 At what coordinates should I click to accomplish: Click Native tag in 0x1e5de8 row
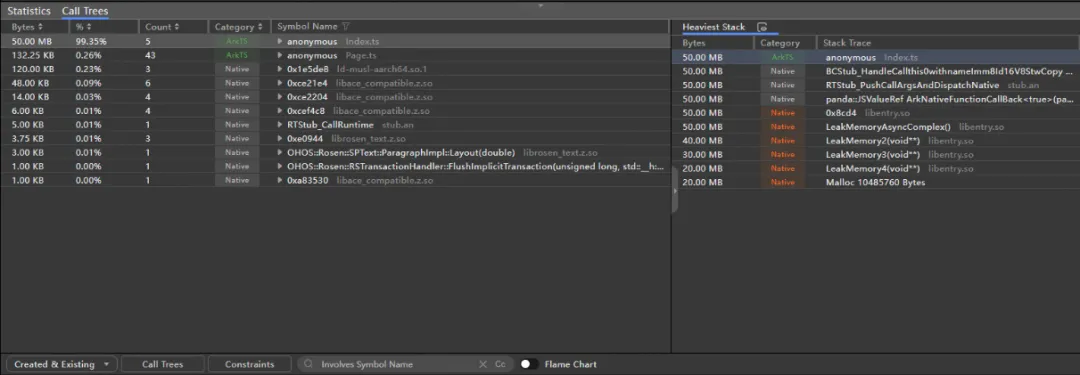pos(237,69)
